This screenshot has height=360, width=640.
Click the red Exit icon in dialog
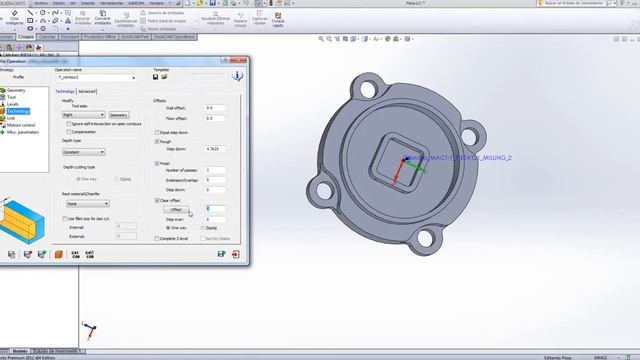click(x=236, y=254)
